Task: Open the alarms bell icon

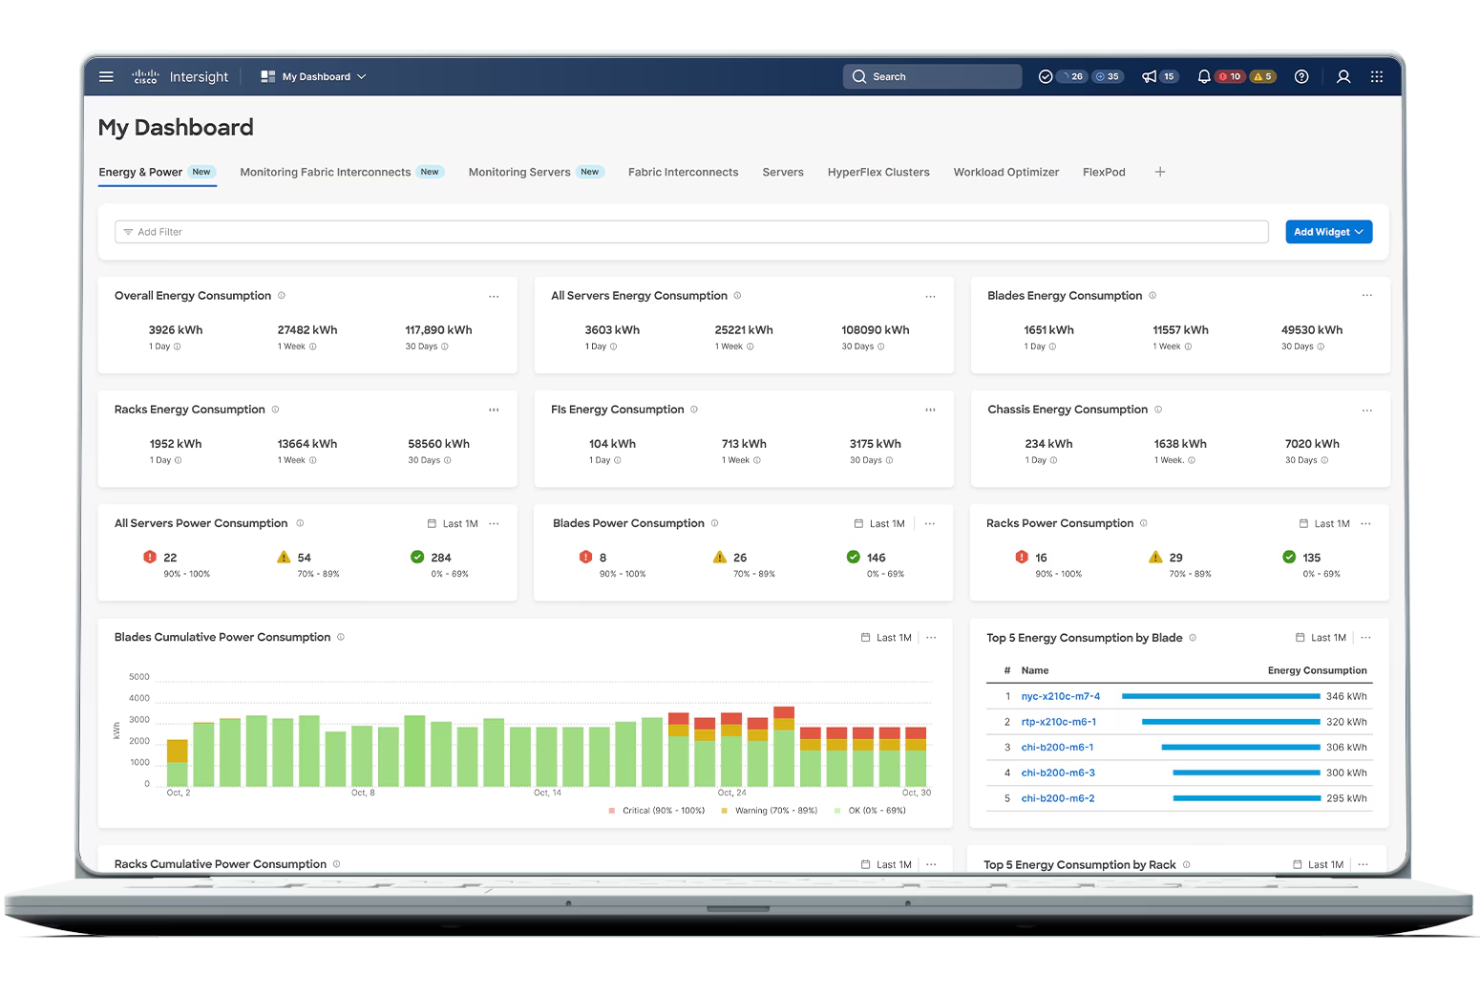Action: pos(1204,76)
